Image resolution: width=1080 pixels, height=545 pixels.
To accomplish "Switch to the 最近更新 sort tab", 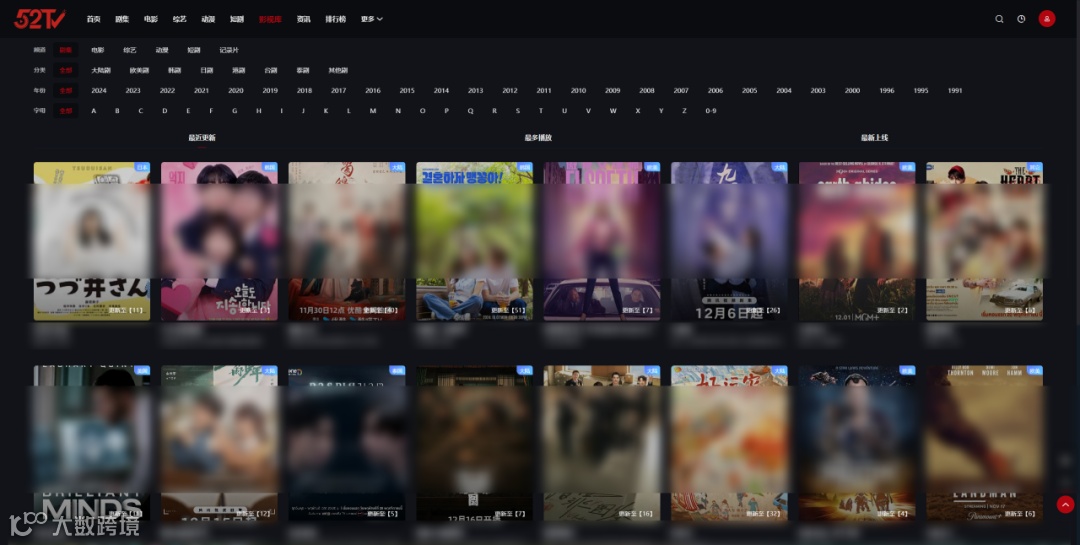I will 202,138.
